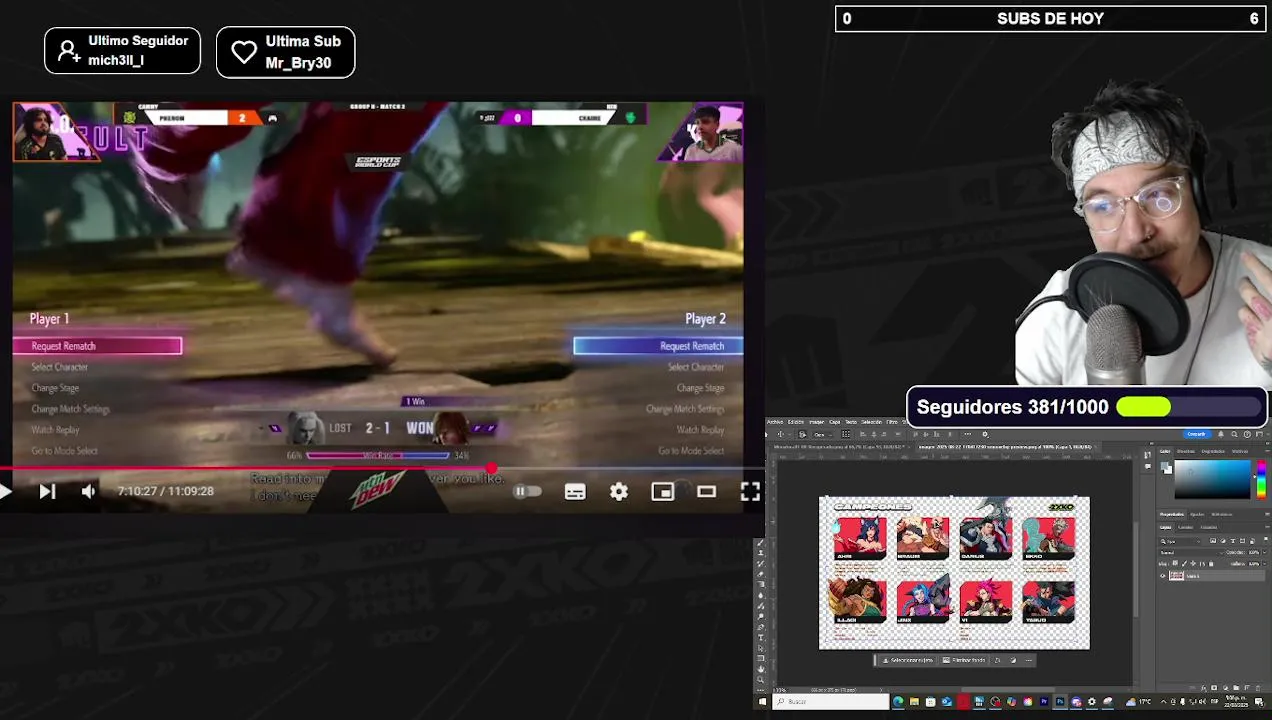Viewport: 1272px width, 720px height.
Task: Open Photoshop search magnifier
Action: tap(1234, 434)
